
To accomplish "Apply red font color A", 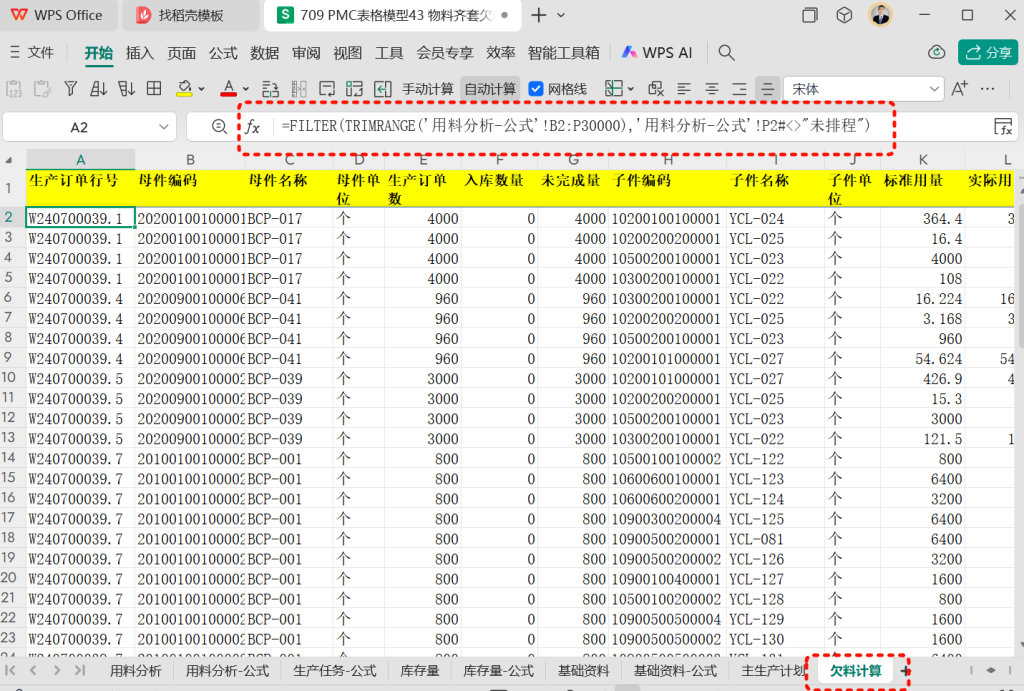I will [x=228, y=89].
